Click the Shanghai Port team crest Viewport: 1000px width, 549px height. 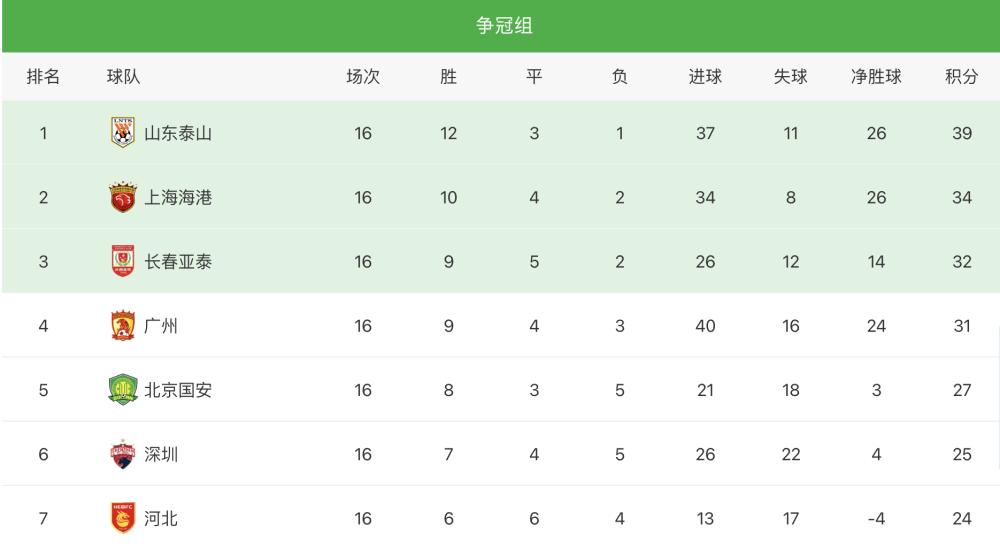(122, 197)
